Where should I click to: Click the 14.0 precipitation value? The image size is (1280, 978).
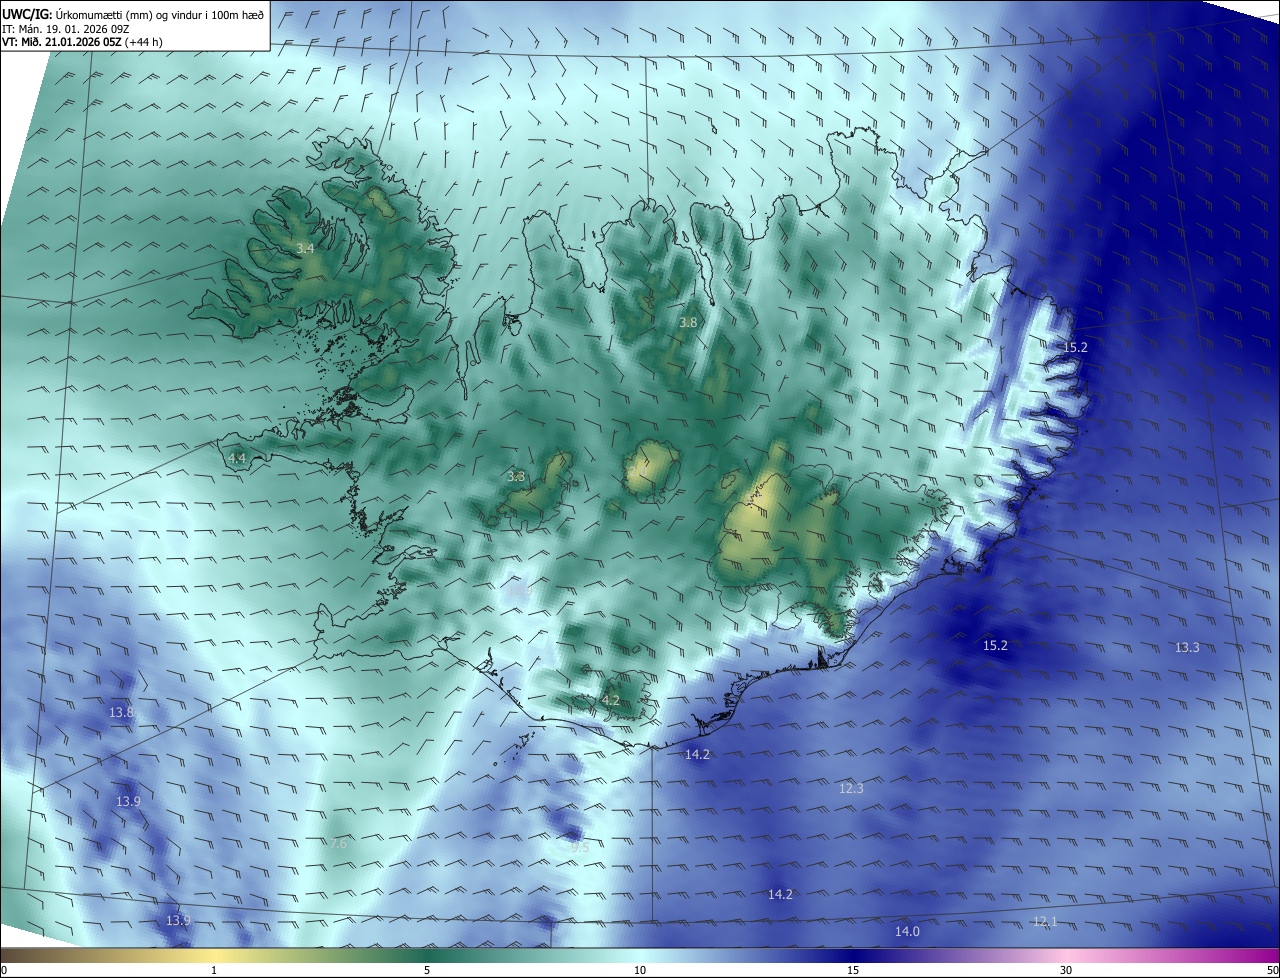pos(907,932)
